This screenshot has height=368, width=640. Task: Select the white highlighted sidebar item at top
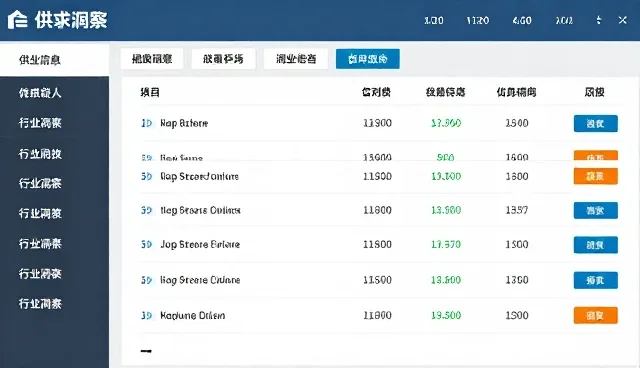click(54, 60)
